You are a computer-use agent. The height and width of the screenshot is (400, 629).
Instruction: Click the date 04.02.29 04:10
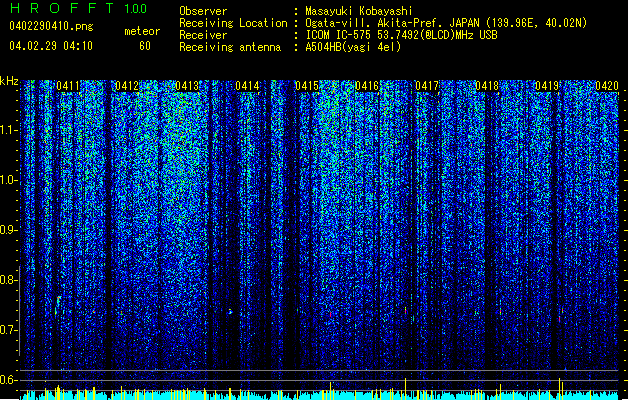point(51,46)
